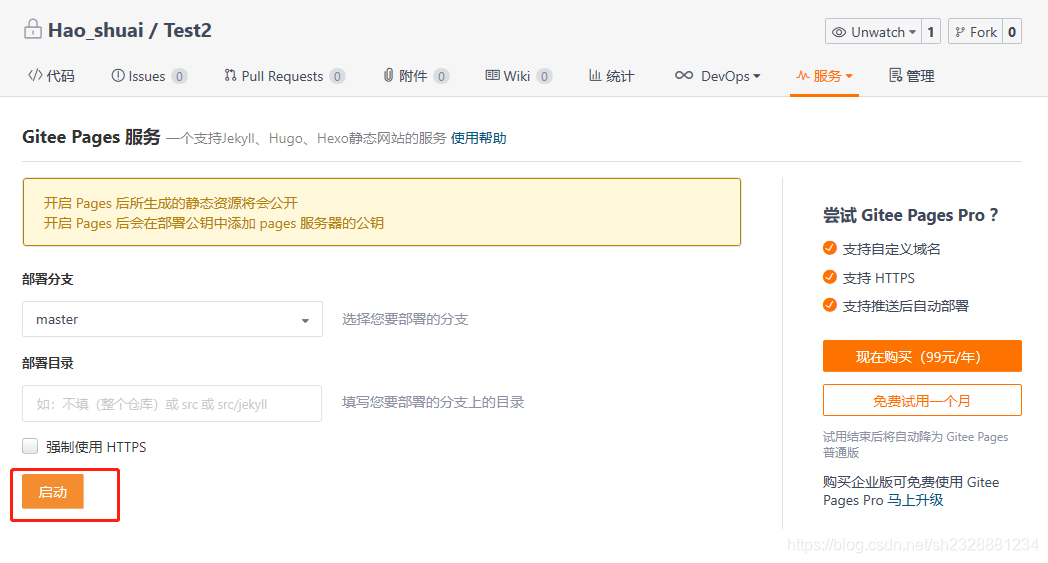The image size is (1048, 563).
Task: Click the 尝试 Gitee Pages Pro ? heading
Action: click(910, 215)
